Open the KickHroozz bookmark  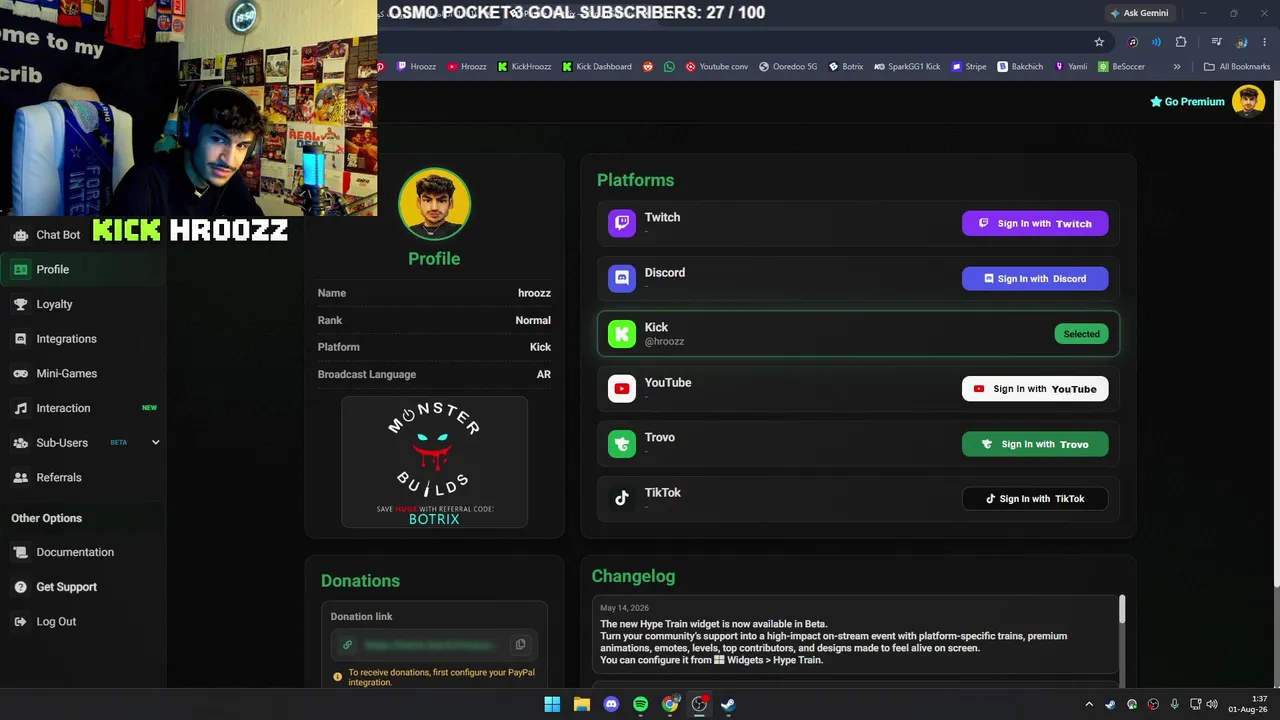point(524,67)
